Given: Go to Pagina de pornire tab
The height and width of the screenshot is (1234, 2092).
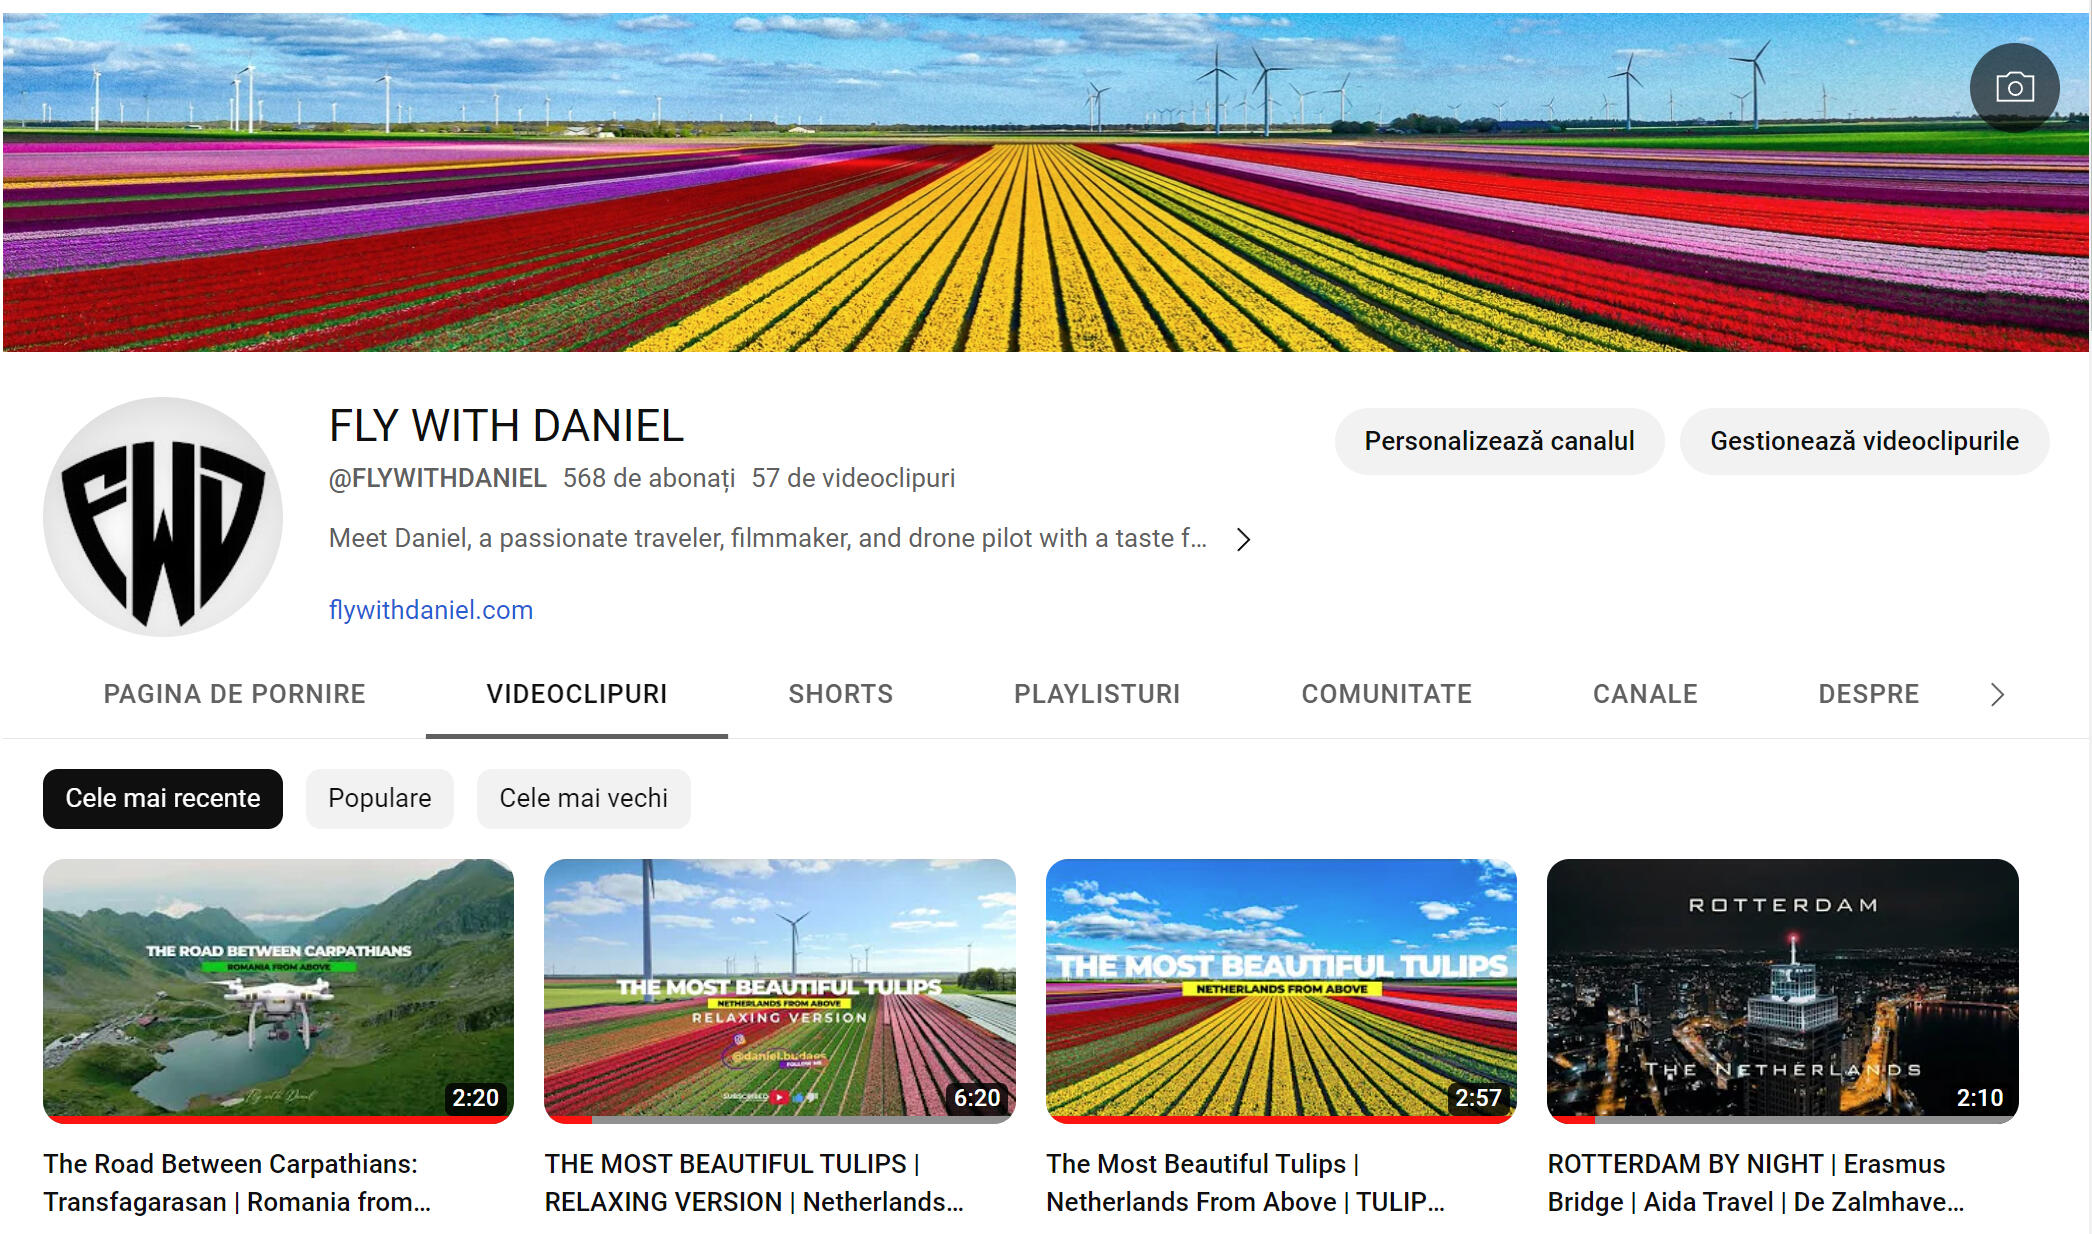Looking at the screenshot, I should [234, 694].
